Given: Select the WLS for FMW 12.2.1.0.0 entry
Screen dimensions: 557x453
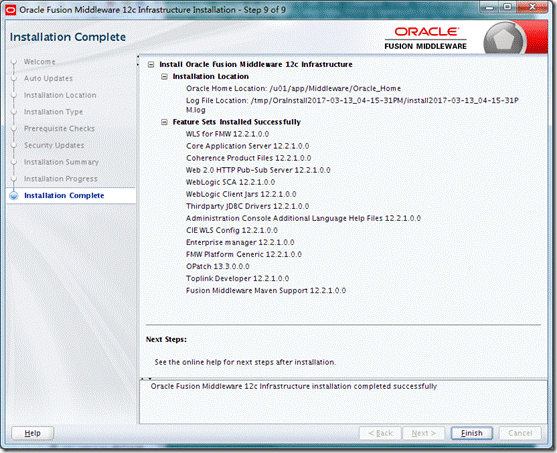Looking at the screenshot, I should 227,134.
